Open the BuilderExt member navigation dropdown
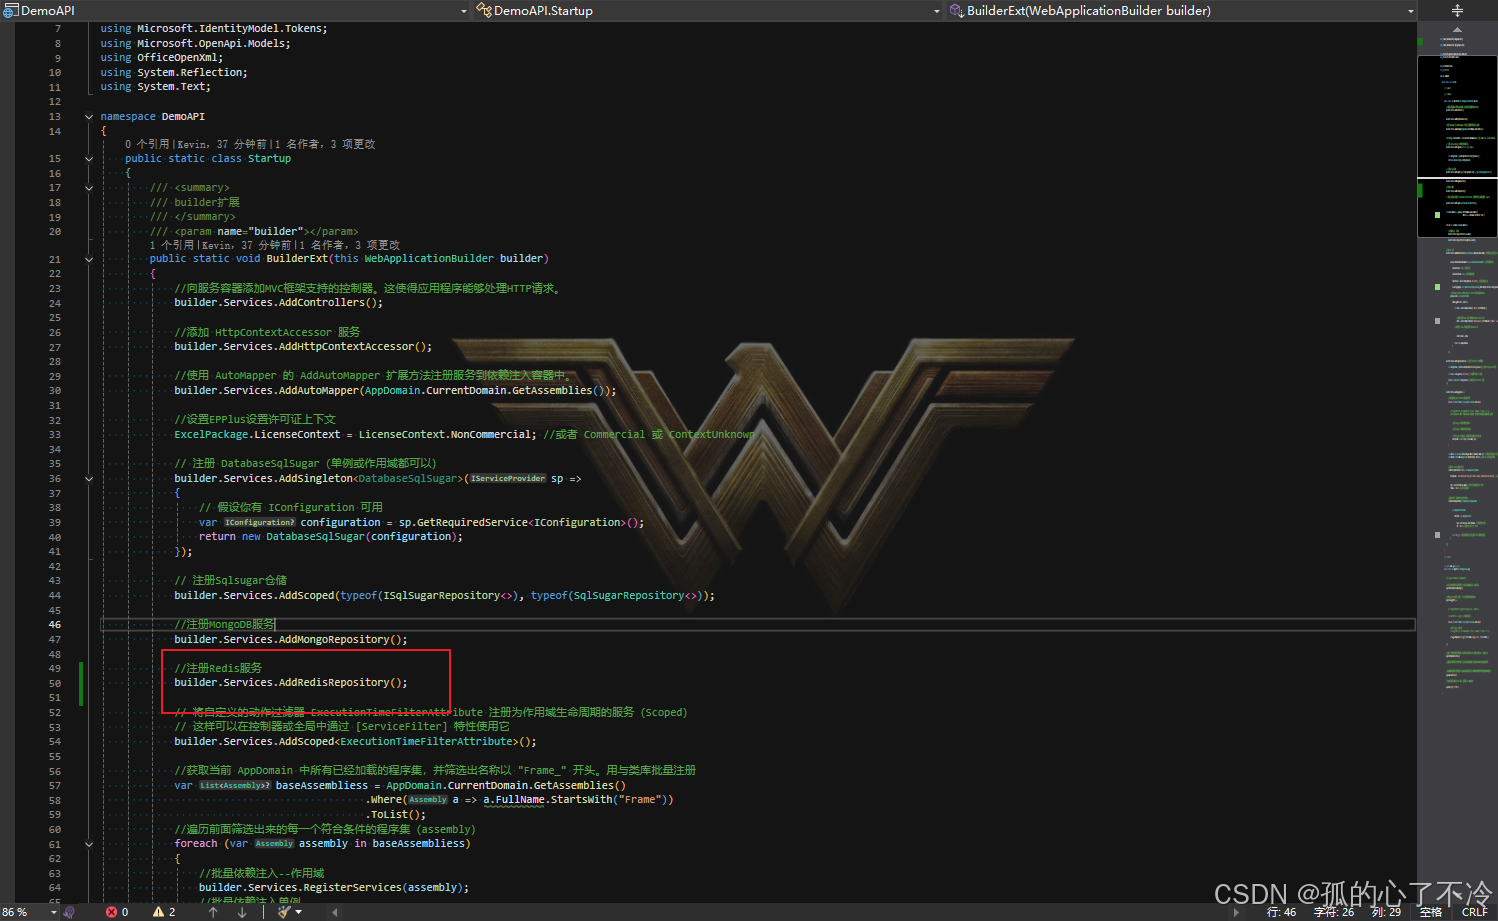Viewport: 1498px width, 921px height. click(x=1411, y=11)
